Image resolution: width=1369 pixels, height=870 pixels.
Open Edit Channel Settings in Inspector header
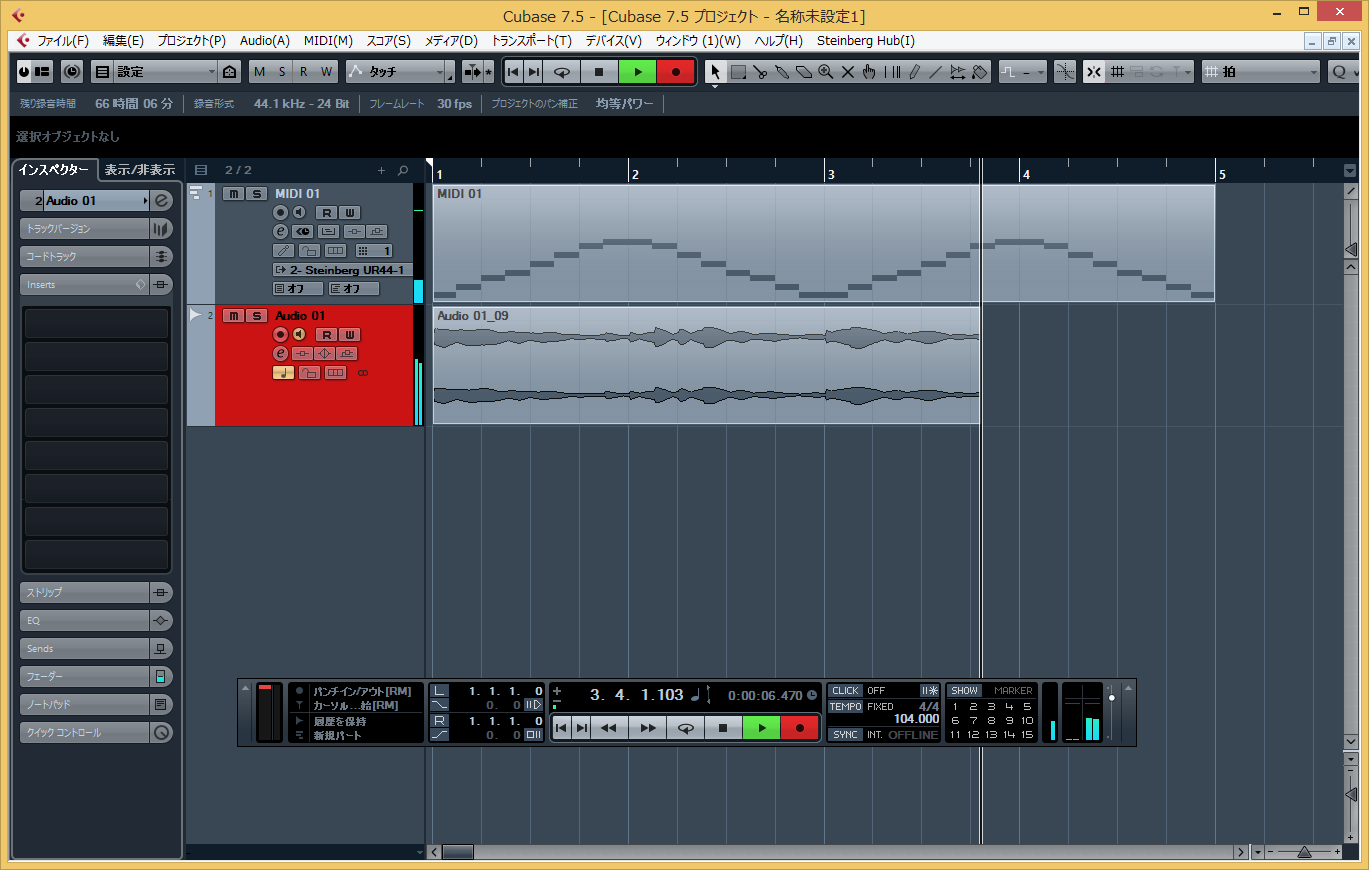(x=162, y=200)
